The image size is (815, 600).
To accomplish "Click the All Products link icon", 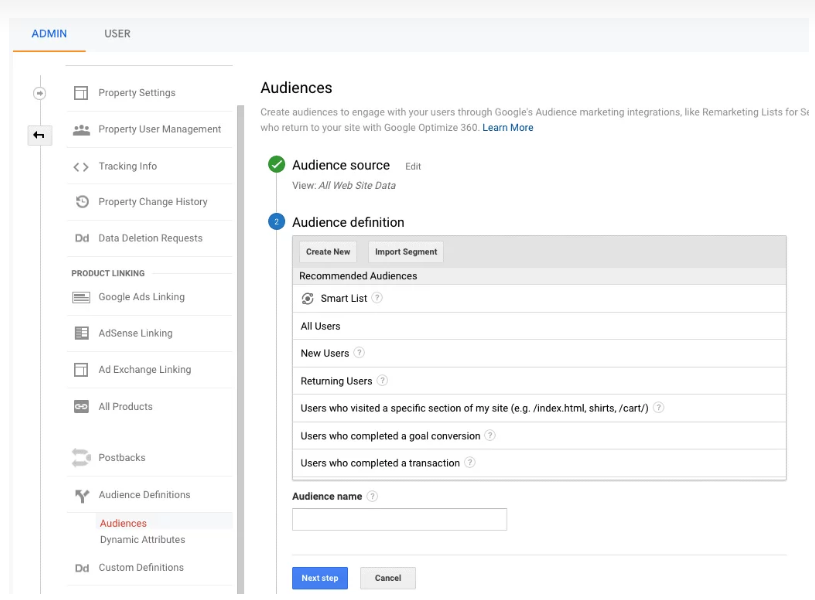I will (x=81, y=406).
